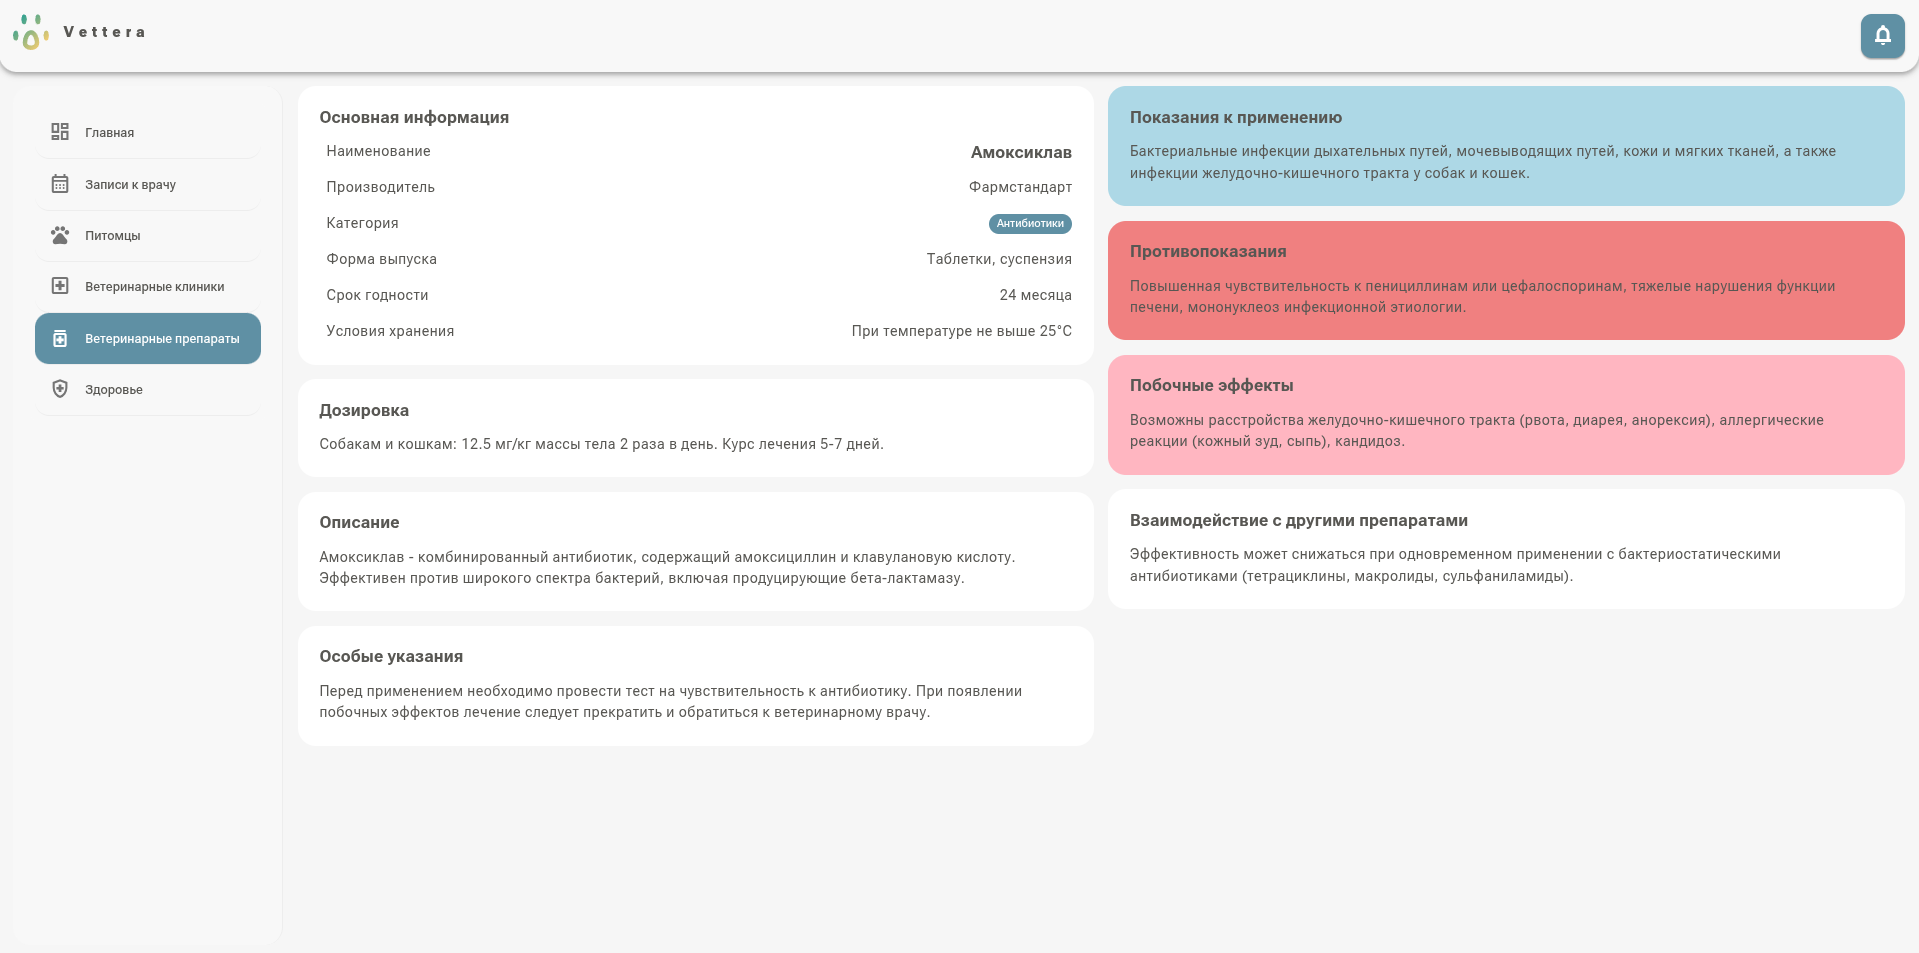Click manufacturer value Фармстандарт

point(1020,187)
